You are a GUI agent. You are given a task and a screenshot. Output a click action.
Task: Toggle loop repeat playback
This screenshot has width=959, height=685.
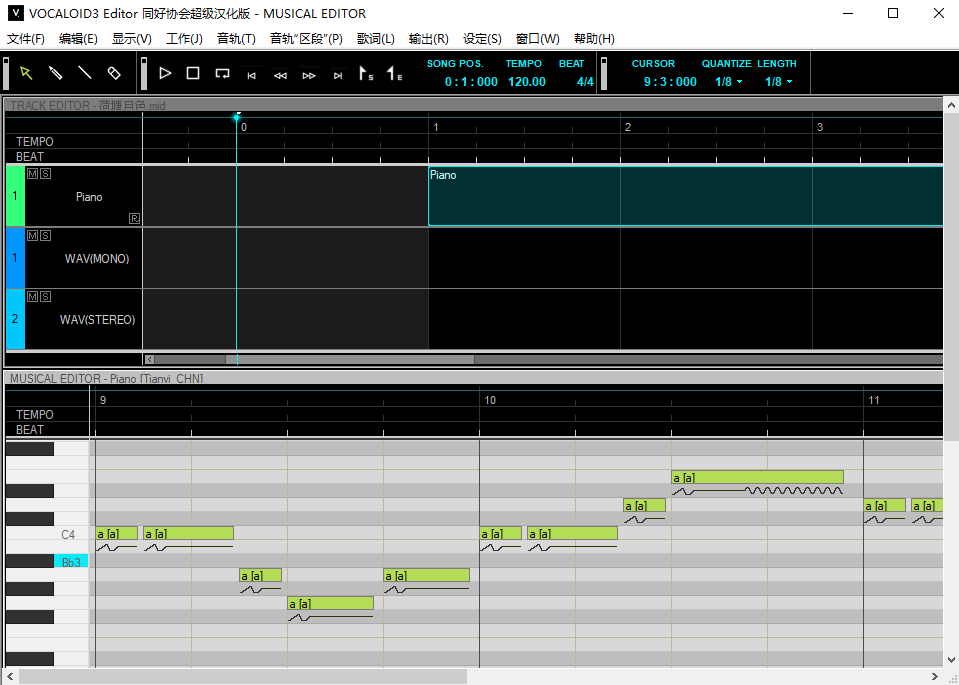click(222, 73)
